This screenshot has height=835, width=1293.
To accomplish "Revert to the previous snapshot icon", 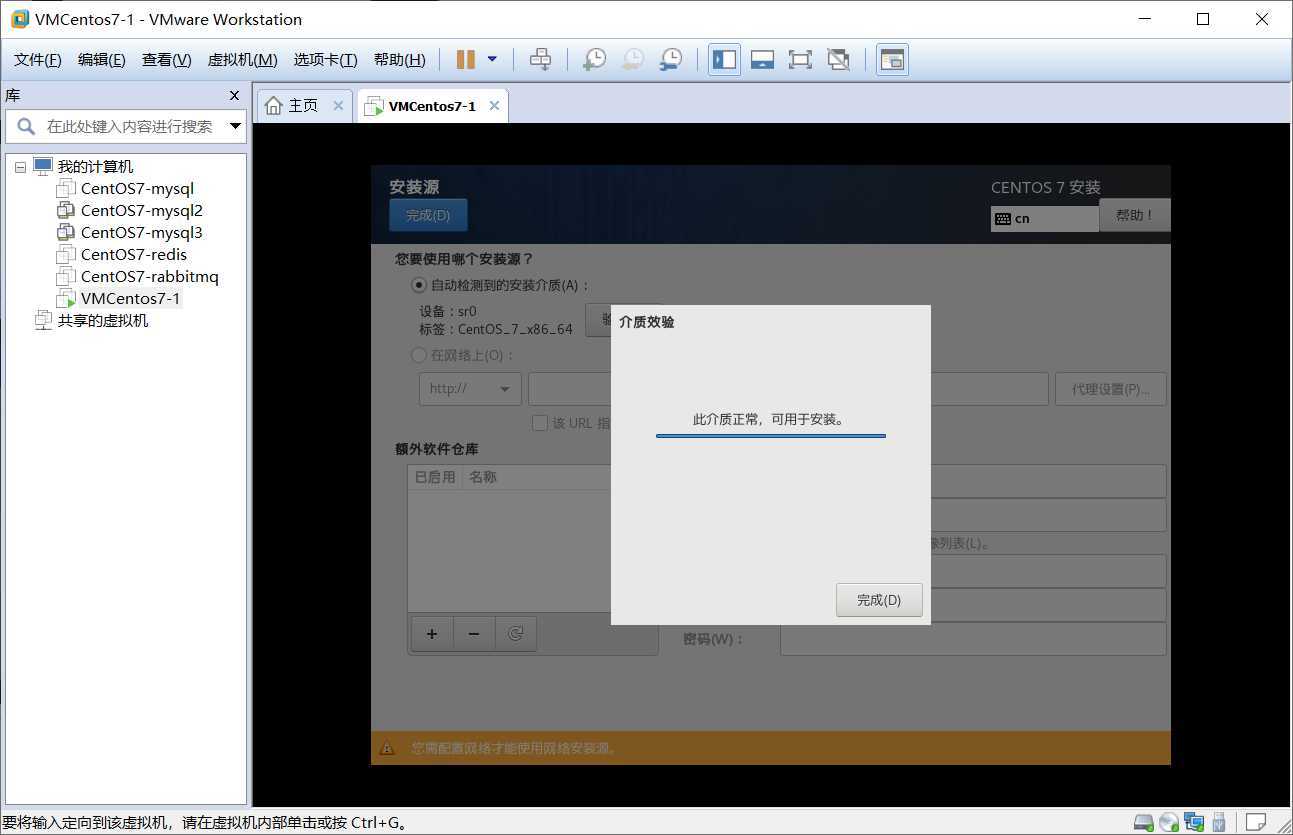I will click(x=632, y=60).
